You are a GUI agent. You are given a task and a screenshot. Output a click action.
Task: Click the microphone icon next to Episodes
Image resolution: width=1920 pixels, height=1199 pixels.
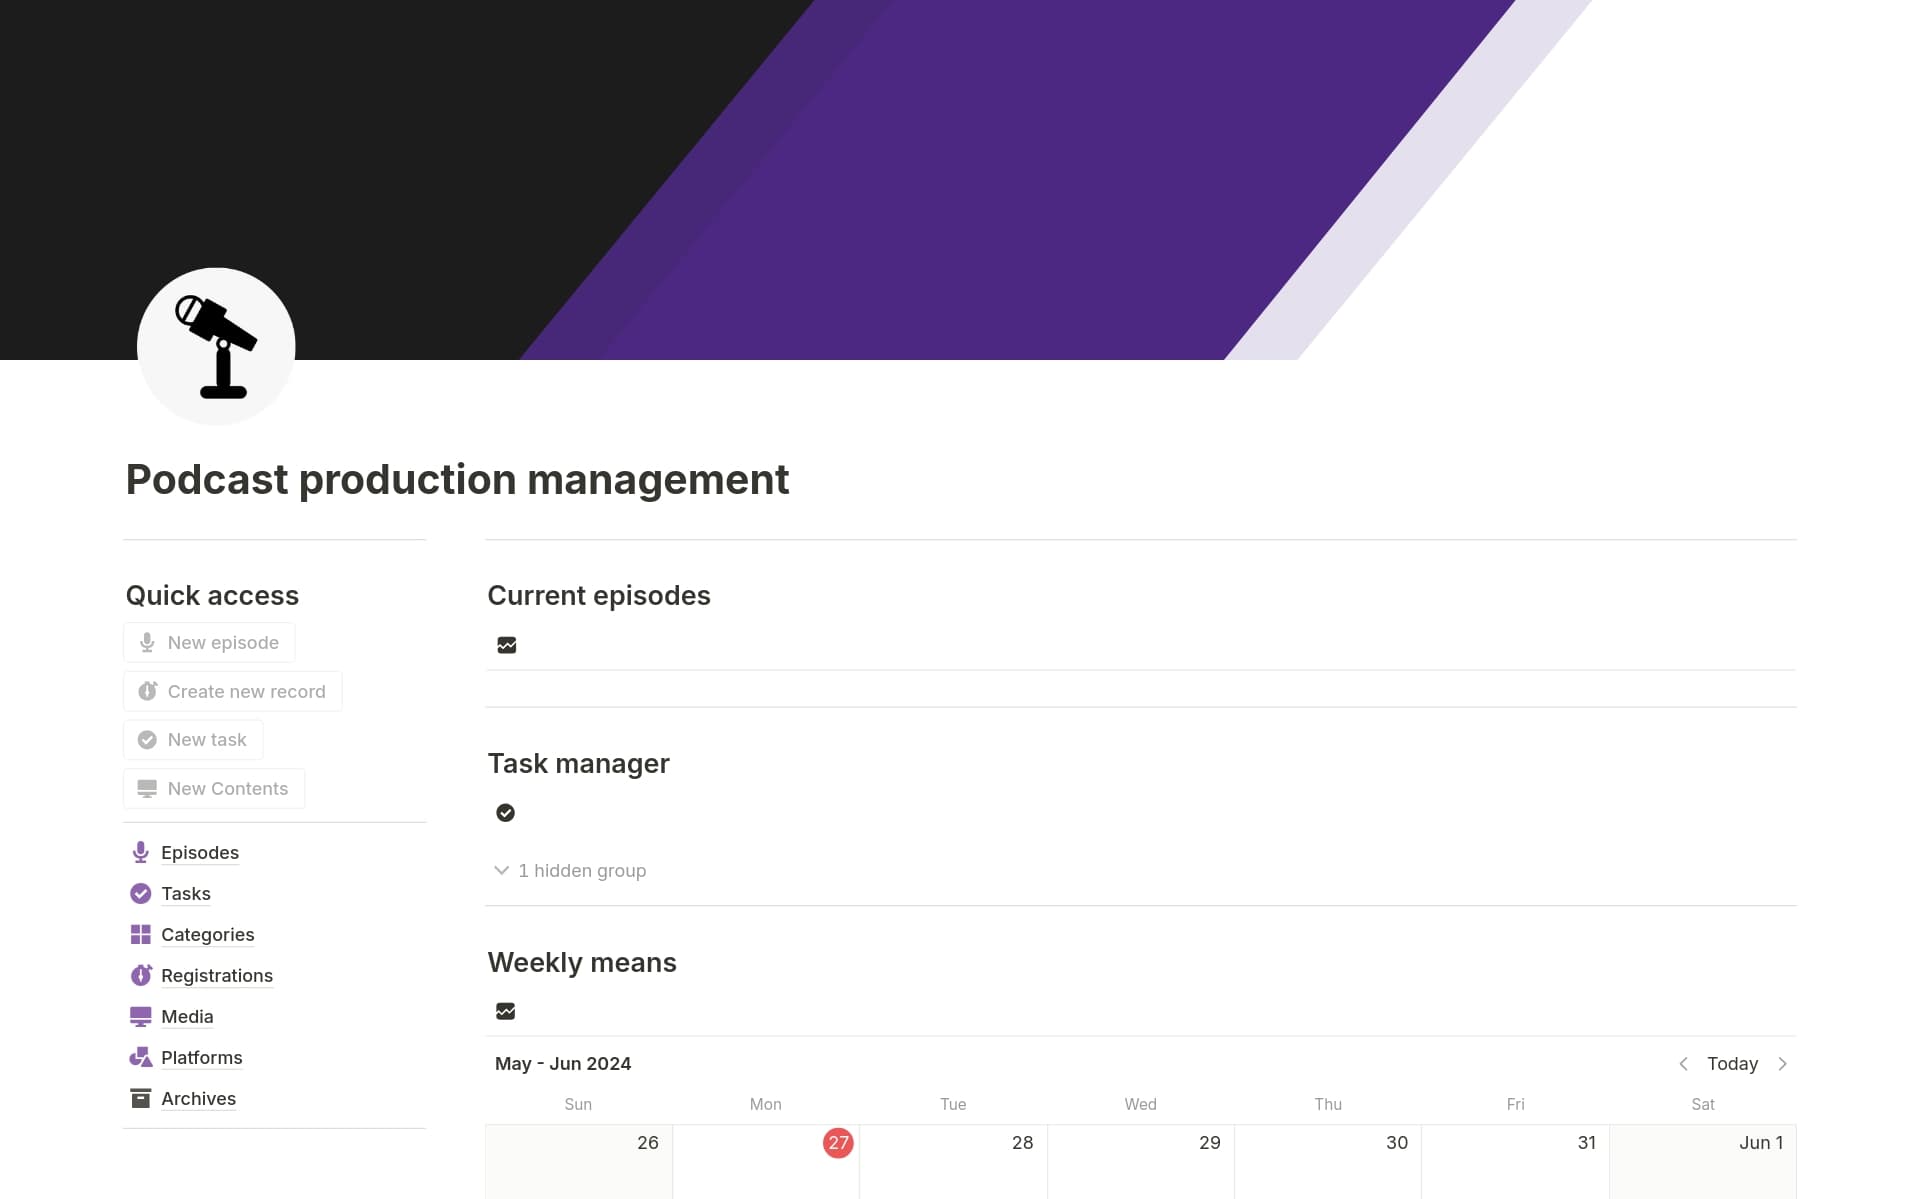click(x=140, y=852)
